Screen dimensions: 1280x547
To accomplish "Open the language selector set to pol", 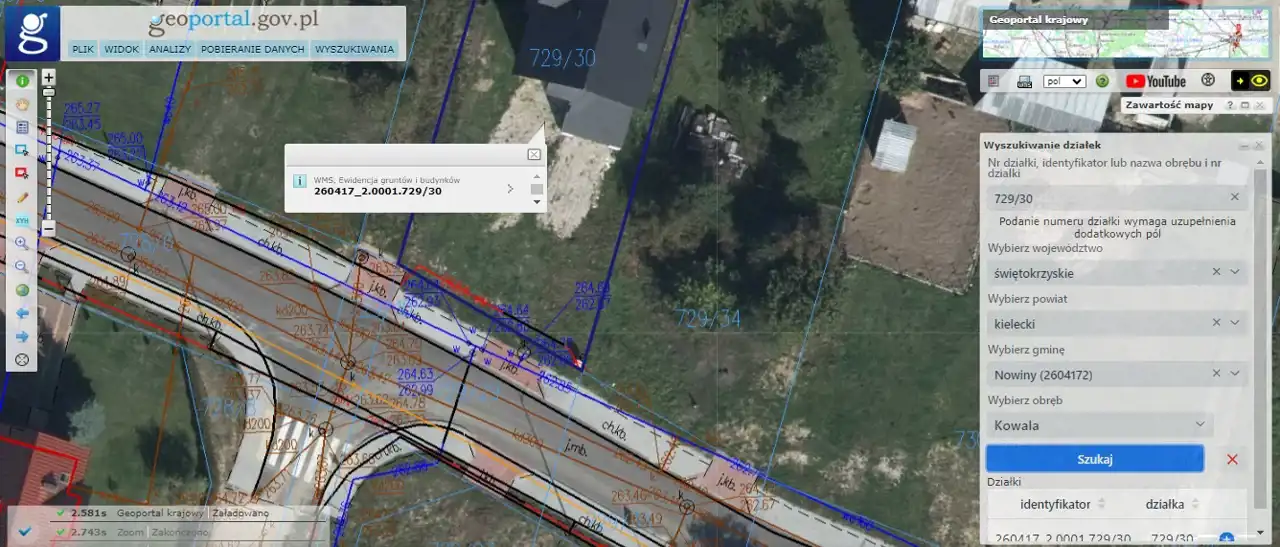I will (1064, 81).
